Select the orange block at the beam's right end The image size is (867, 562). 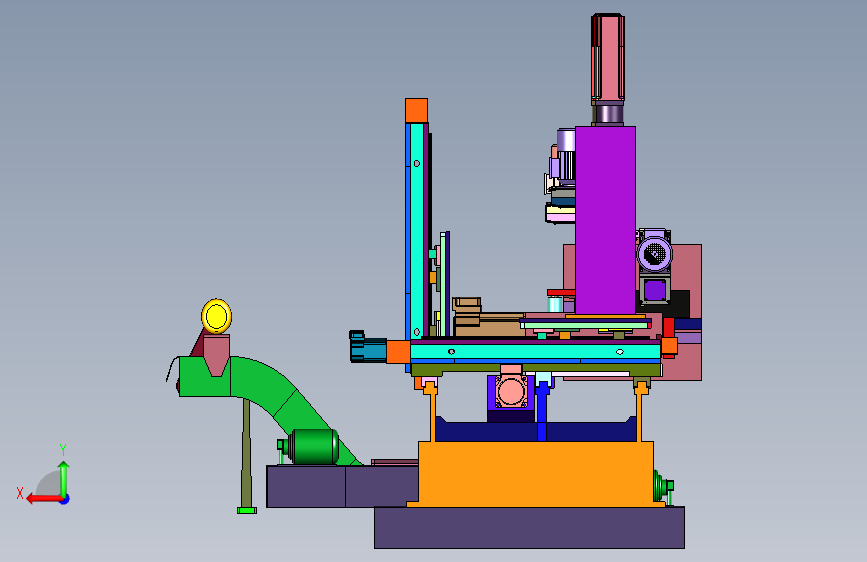[x=669, y=346]
